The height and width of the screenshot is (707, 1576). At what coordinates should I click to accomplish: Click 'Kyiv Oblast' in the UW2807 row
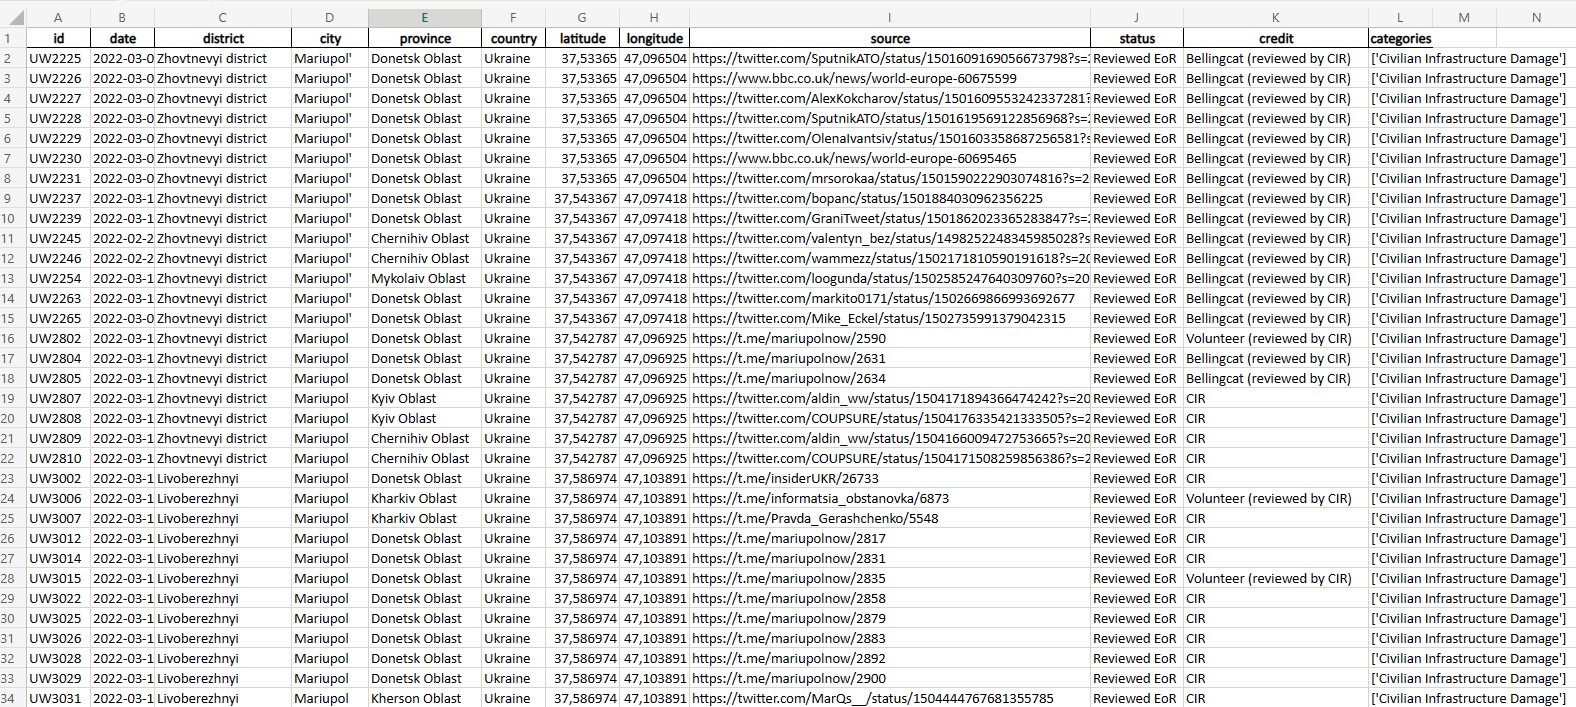[425, 398]
